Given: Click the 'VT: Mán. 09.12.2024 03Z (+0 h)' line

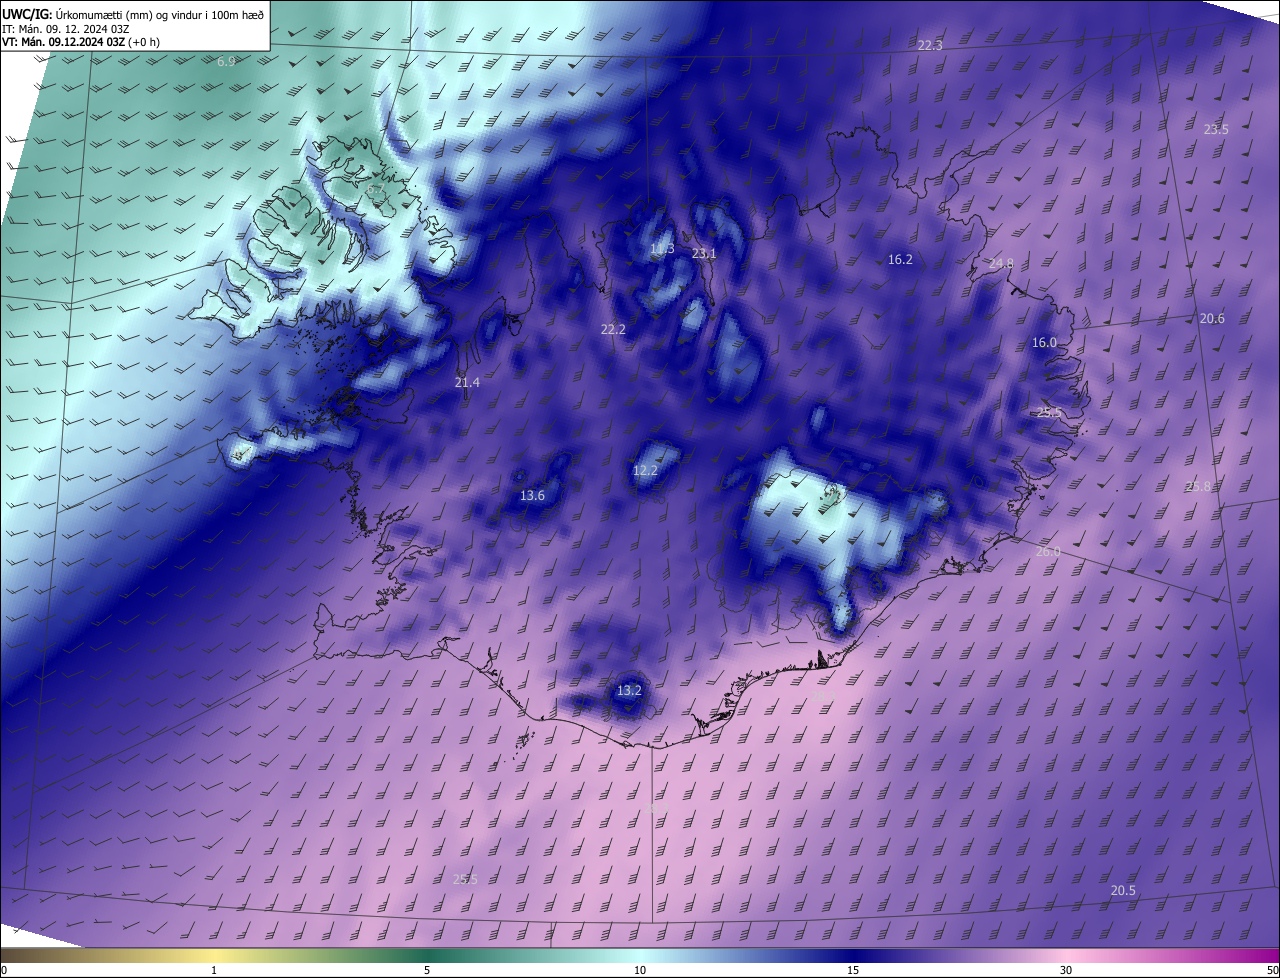Looking at the screenshot, I should point(81,42).
